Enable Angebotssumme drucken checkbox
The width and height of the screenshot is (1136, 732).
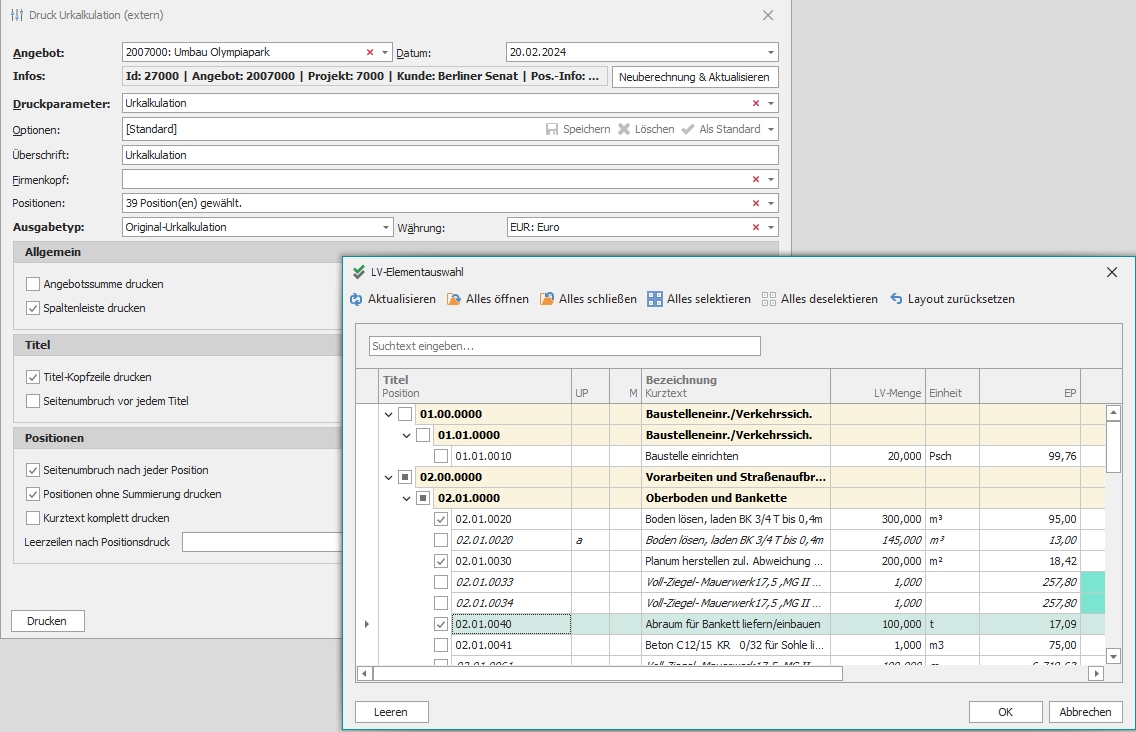tap(33, 284)
